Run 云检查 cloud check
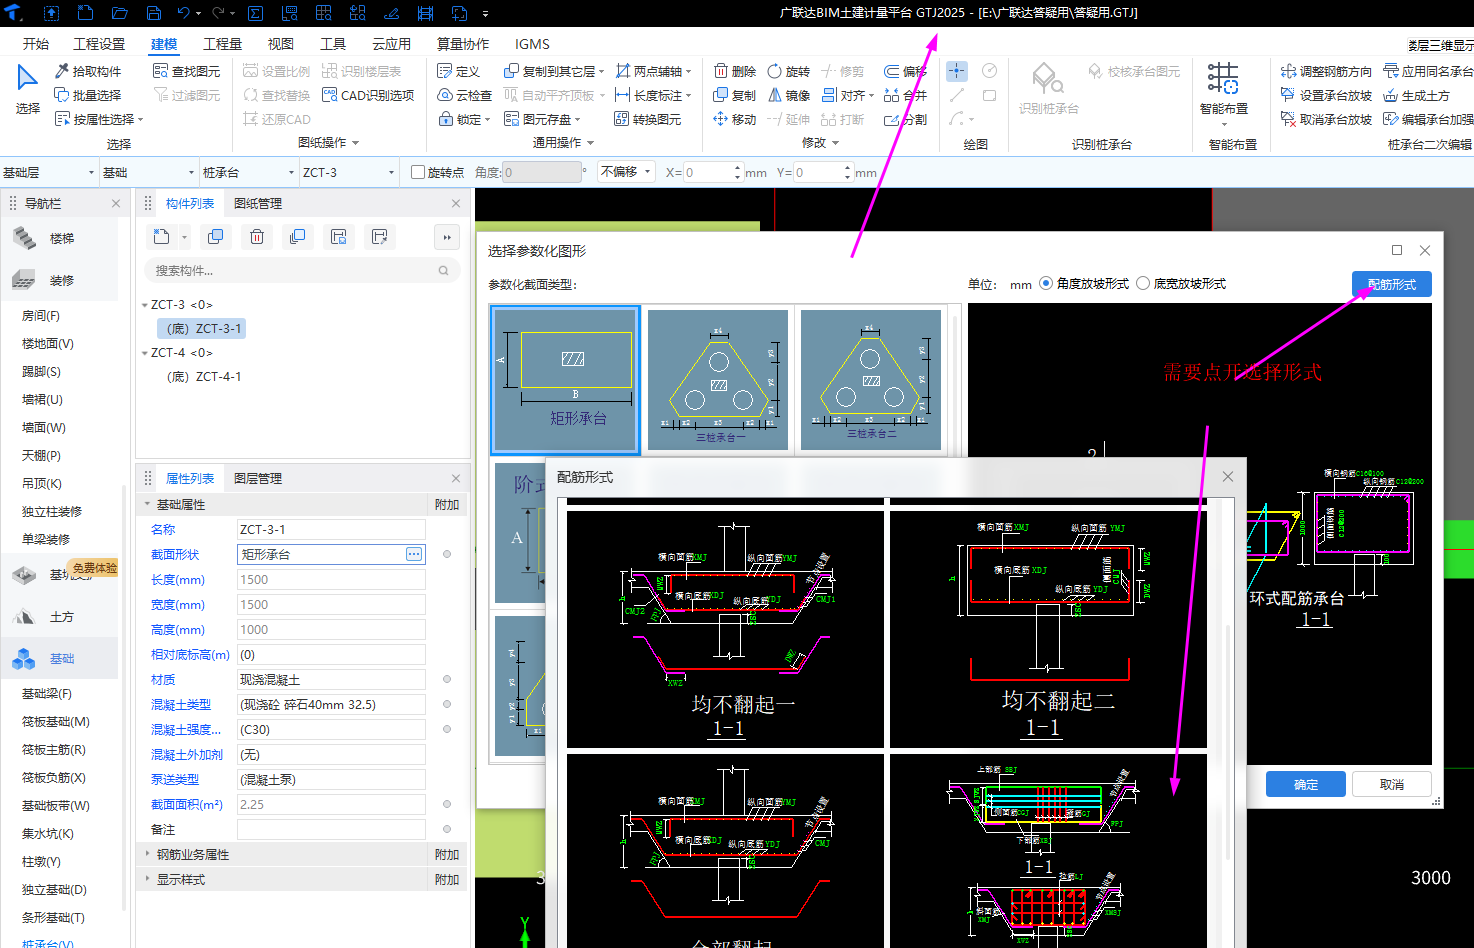Screen dimensions: 1474x948 465,95
